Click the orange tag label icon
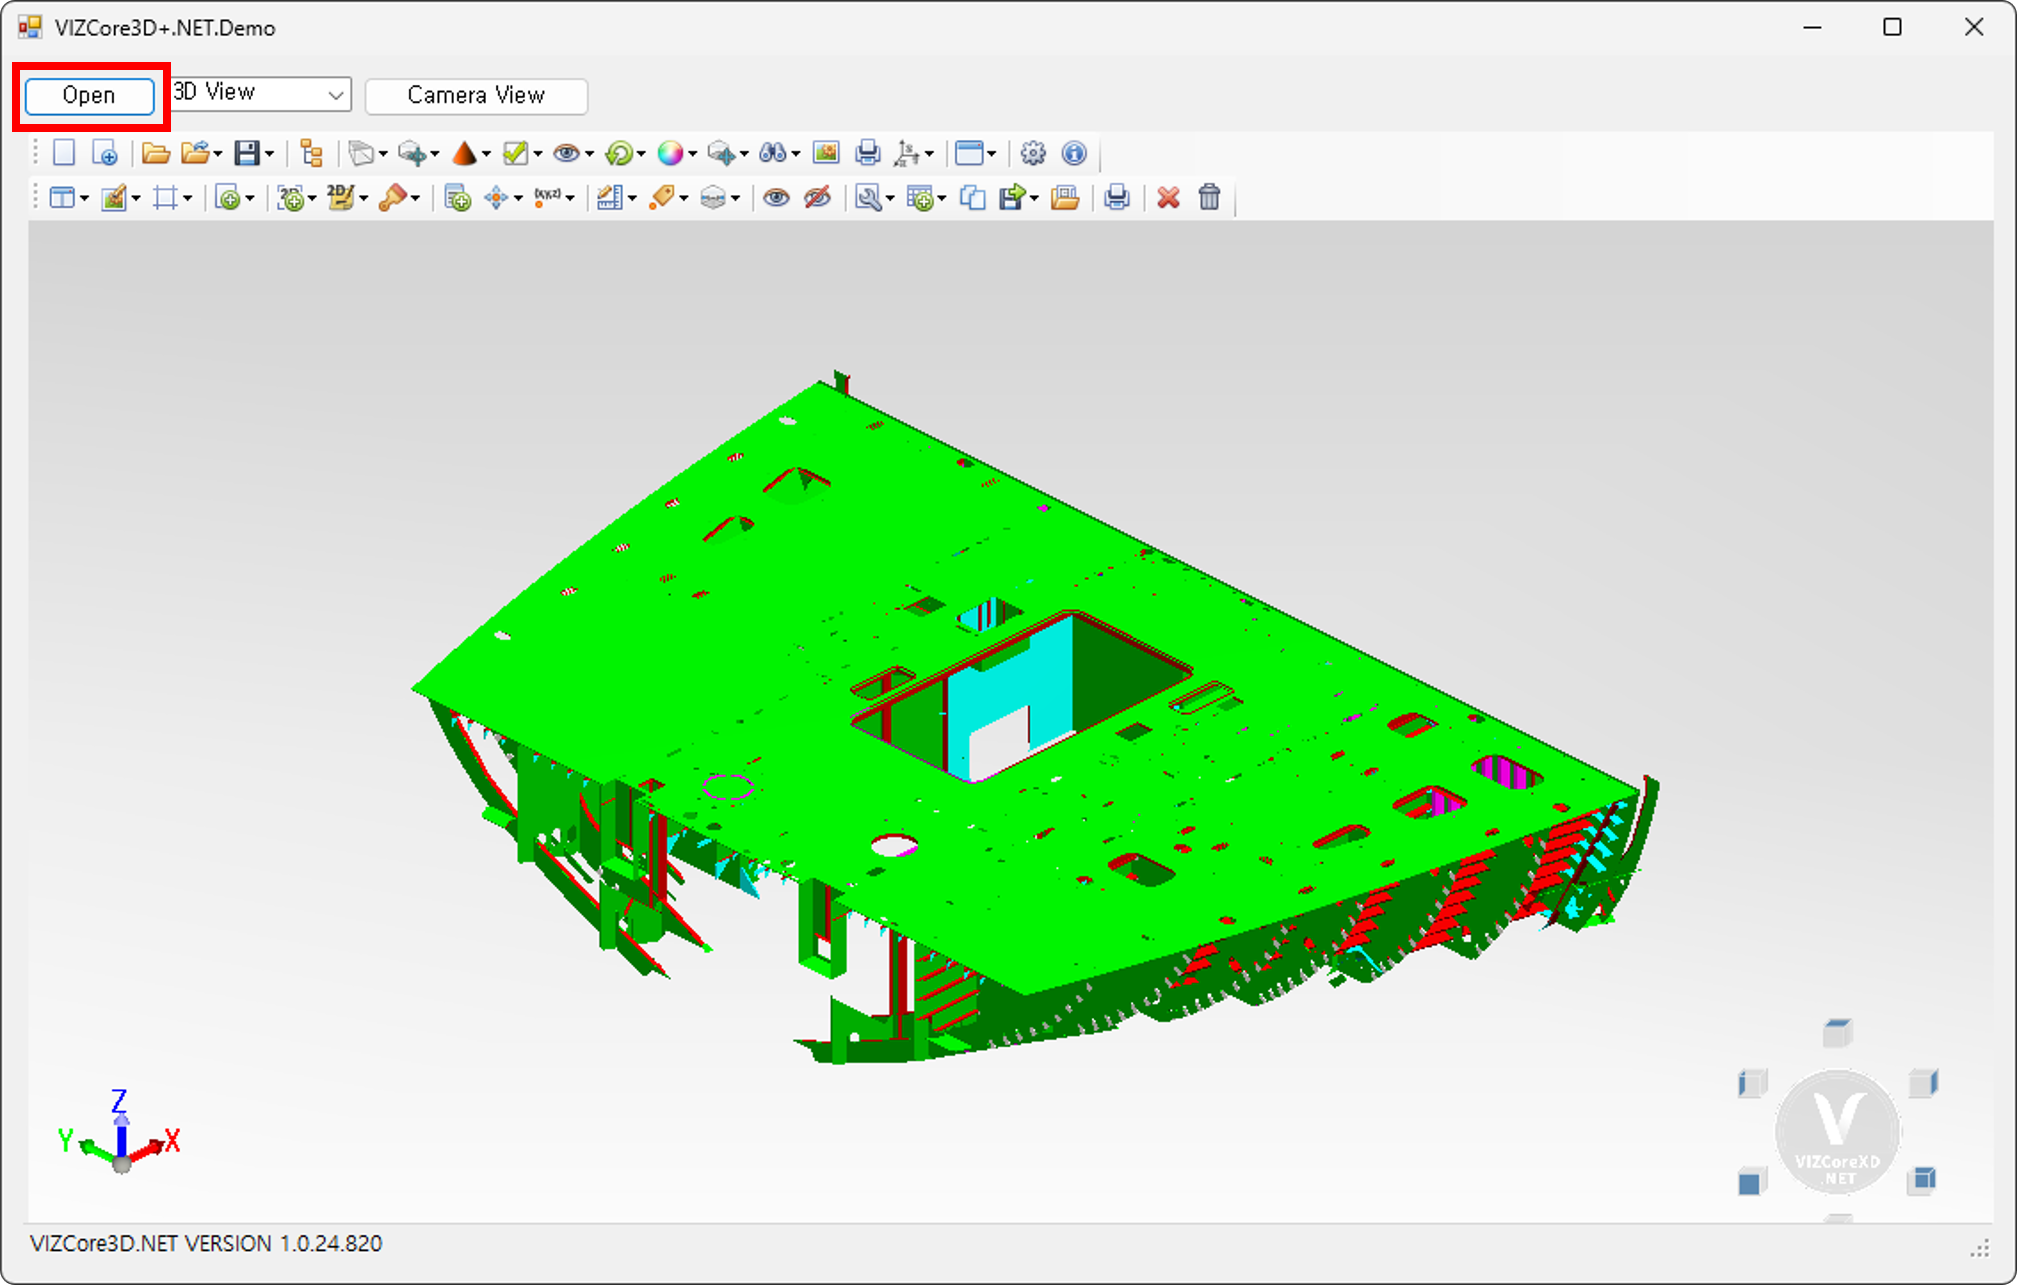The image size is (2017, 1285). pyautogui.click(x=661, y=198)
